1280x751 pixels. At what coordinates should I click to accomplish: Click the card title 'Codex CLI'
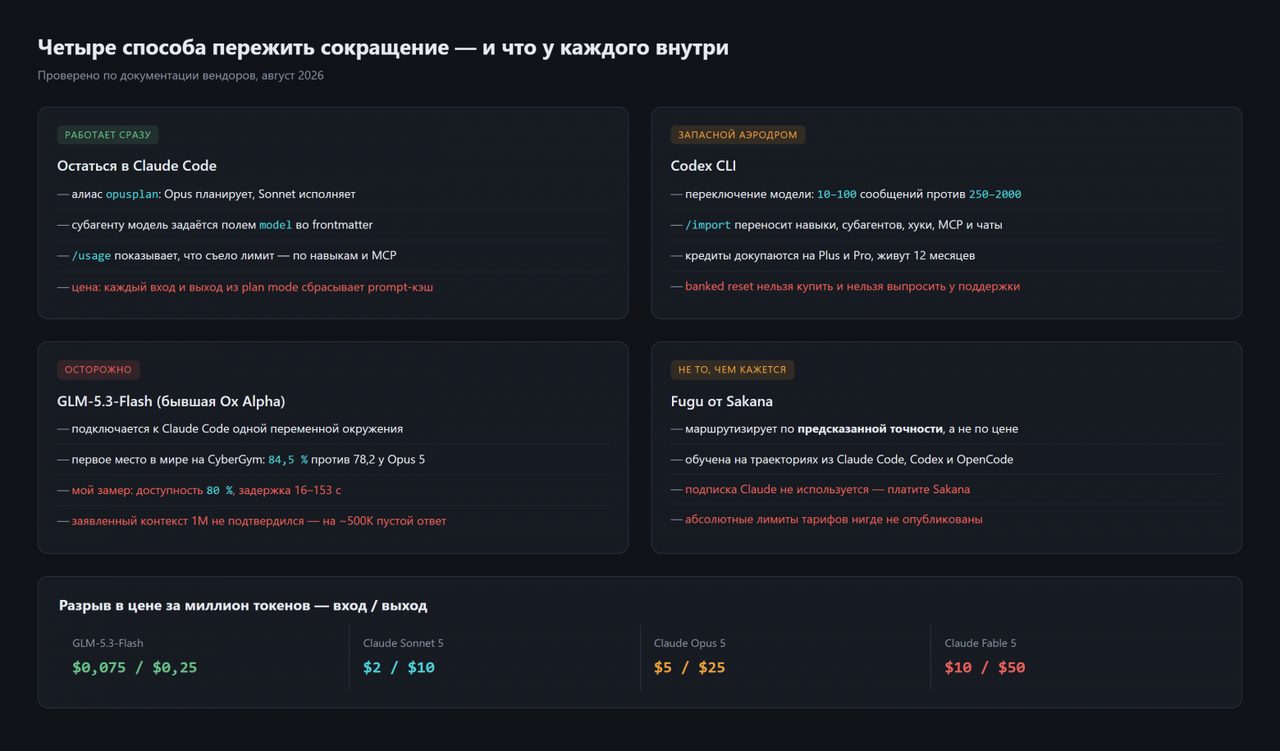(x=703, y=166)
